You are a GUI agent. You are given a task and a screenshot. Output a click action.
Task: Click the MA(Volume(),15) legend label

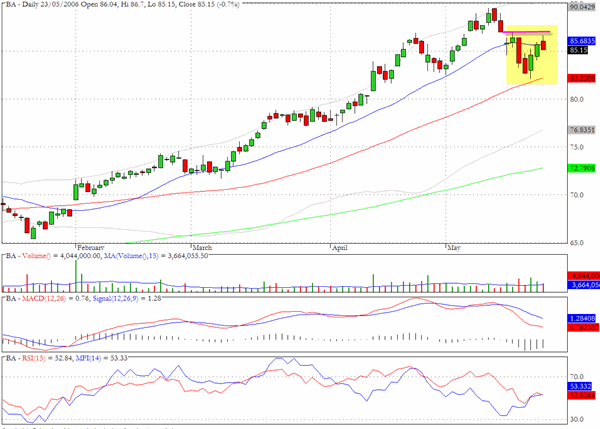point(131,256)
